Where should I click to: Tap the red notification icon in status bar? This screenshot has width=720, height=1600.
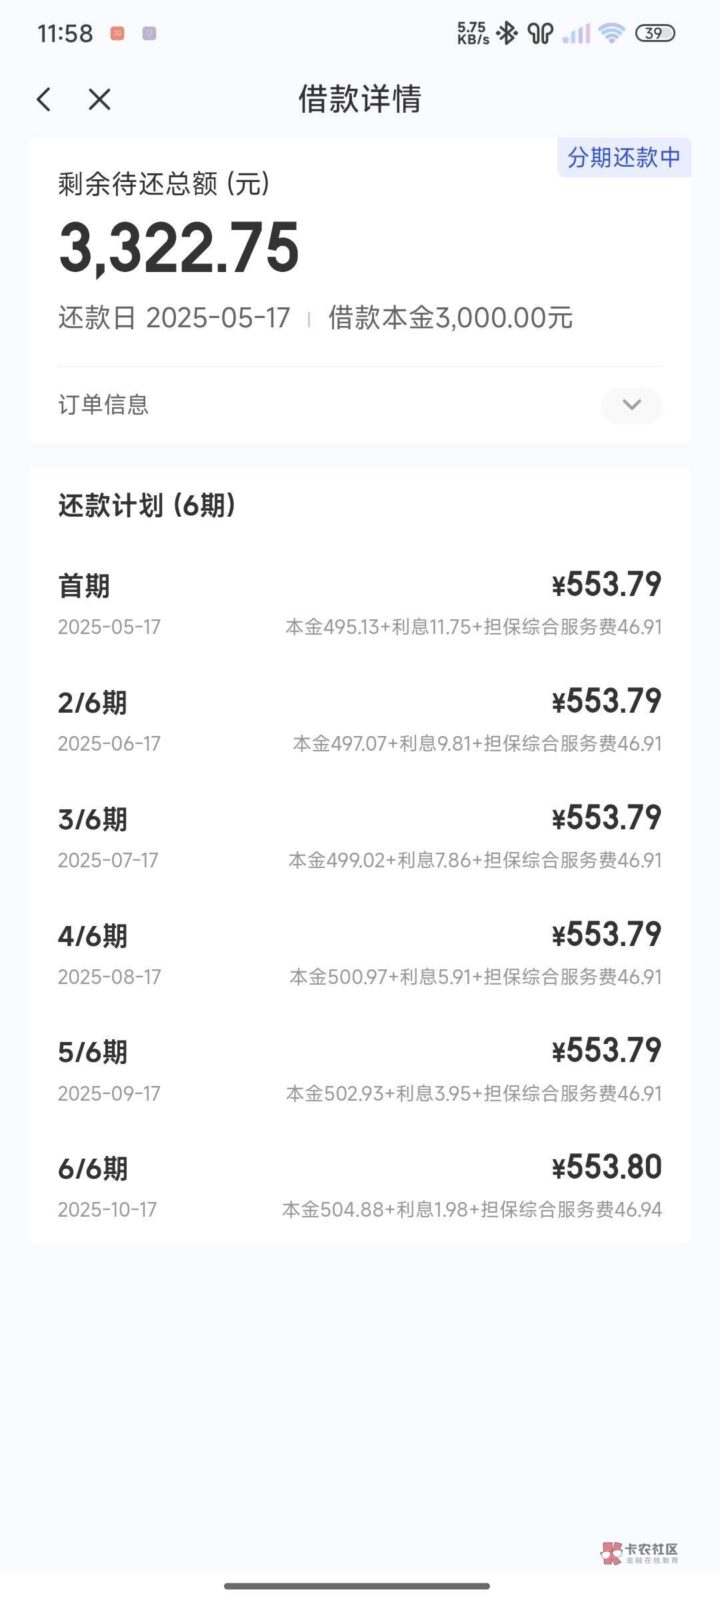(117, 33)
